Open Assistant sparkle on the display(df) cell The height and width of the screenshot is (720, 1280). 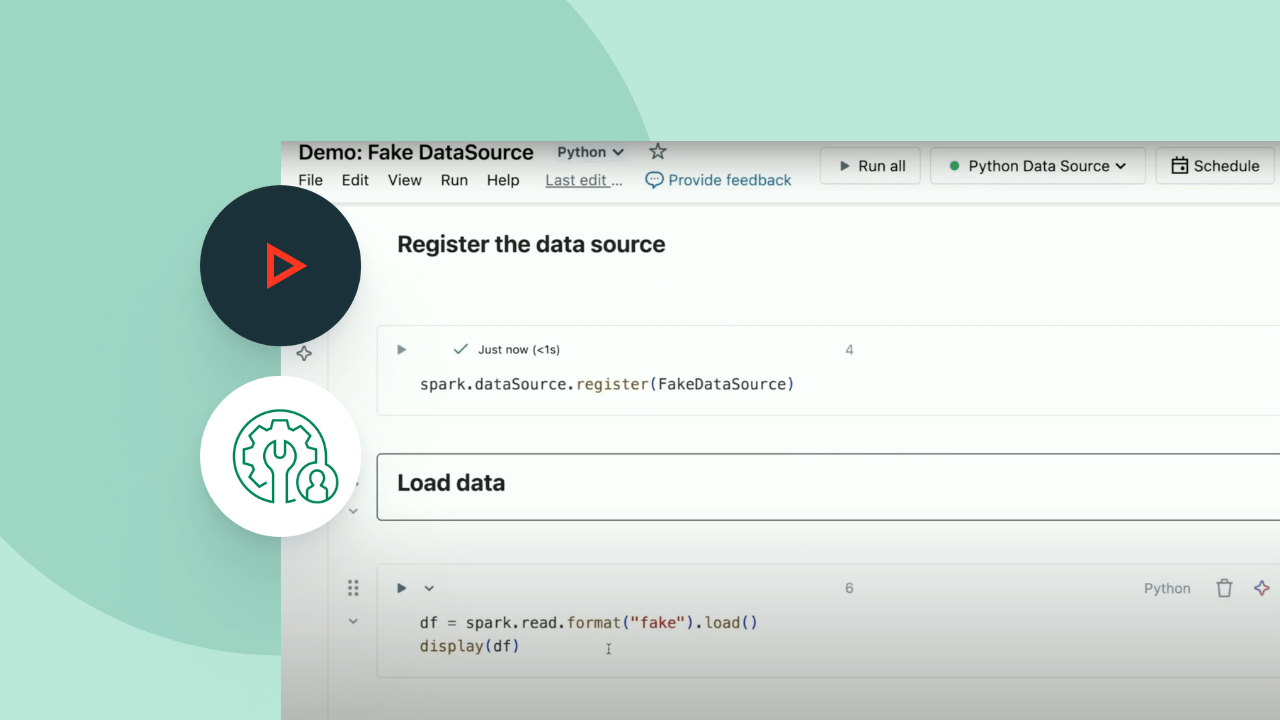coord(1262,588)
